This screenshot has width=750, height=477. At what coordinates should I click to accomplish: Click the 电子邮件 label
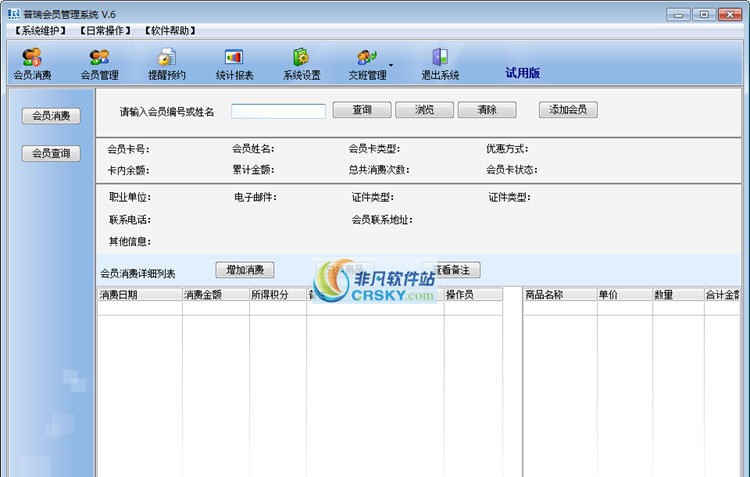(x=255, y=197)
